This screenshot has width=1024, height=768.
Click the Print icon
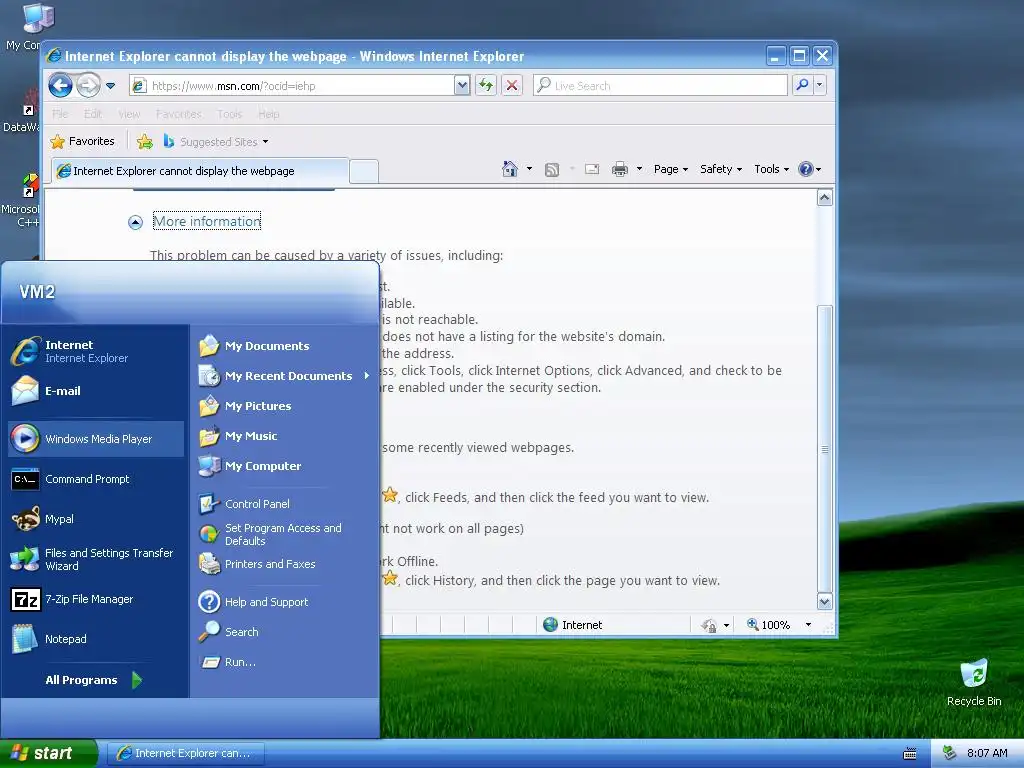(x=620, y=170)
